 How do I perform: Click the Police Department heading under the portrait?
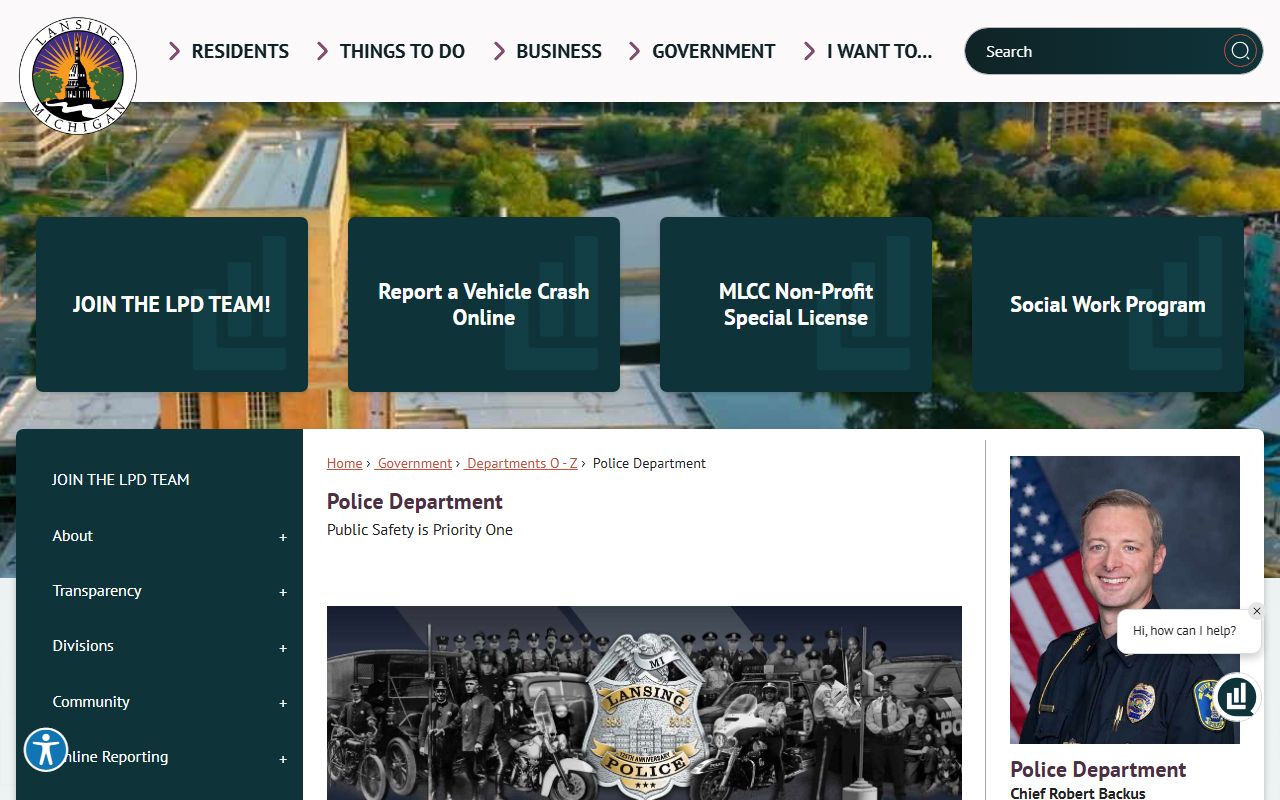point(1098,769)
